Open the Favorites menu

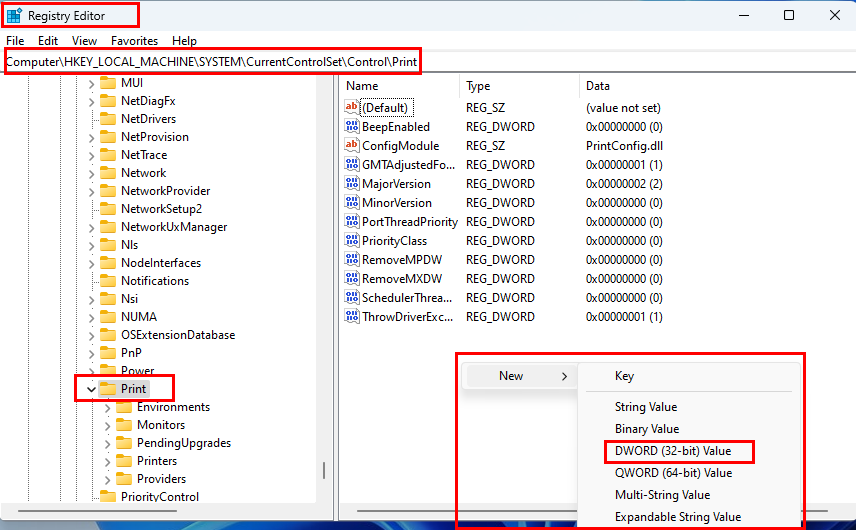point(134,41)
